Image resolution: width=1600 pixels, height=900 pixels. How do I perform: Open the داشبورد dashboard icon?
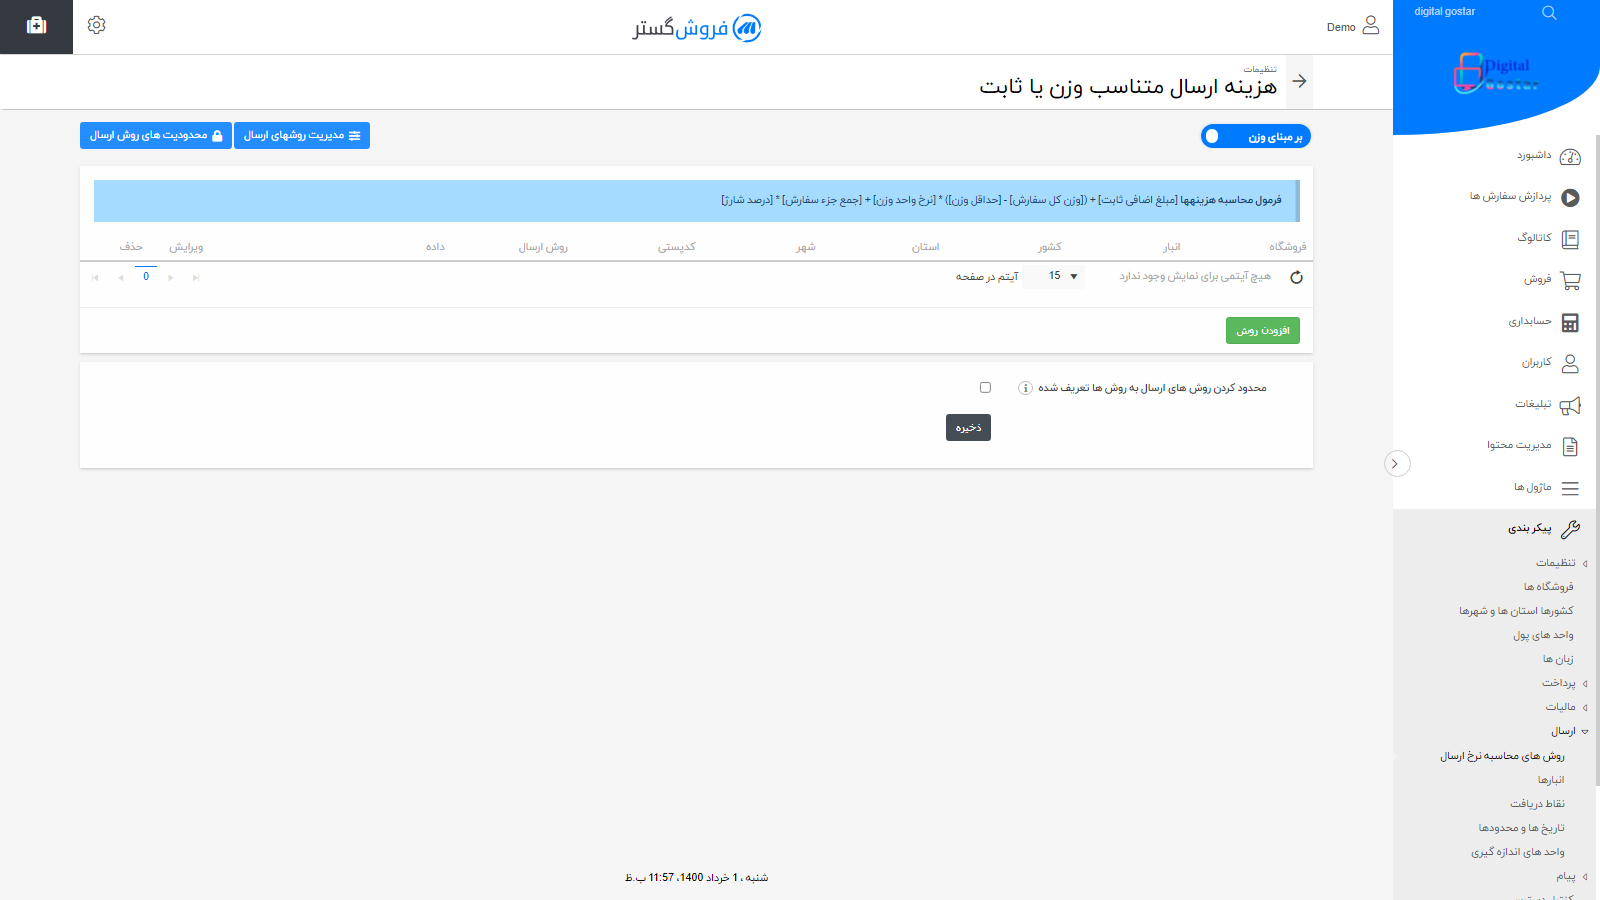coord(1571,156)
